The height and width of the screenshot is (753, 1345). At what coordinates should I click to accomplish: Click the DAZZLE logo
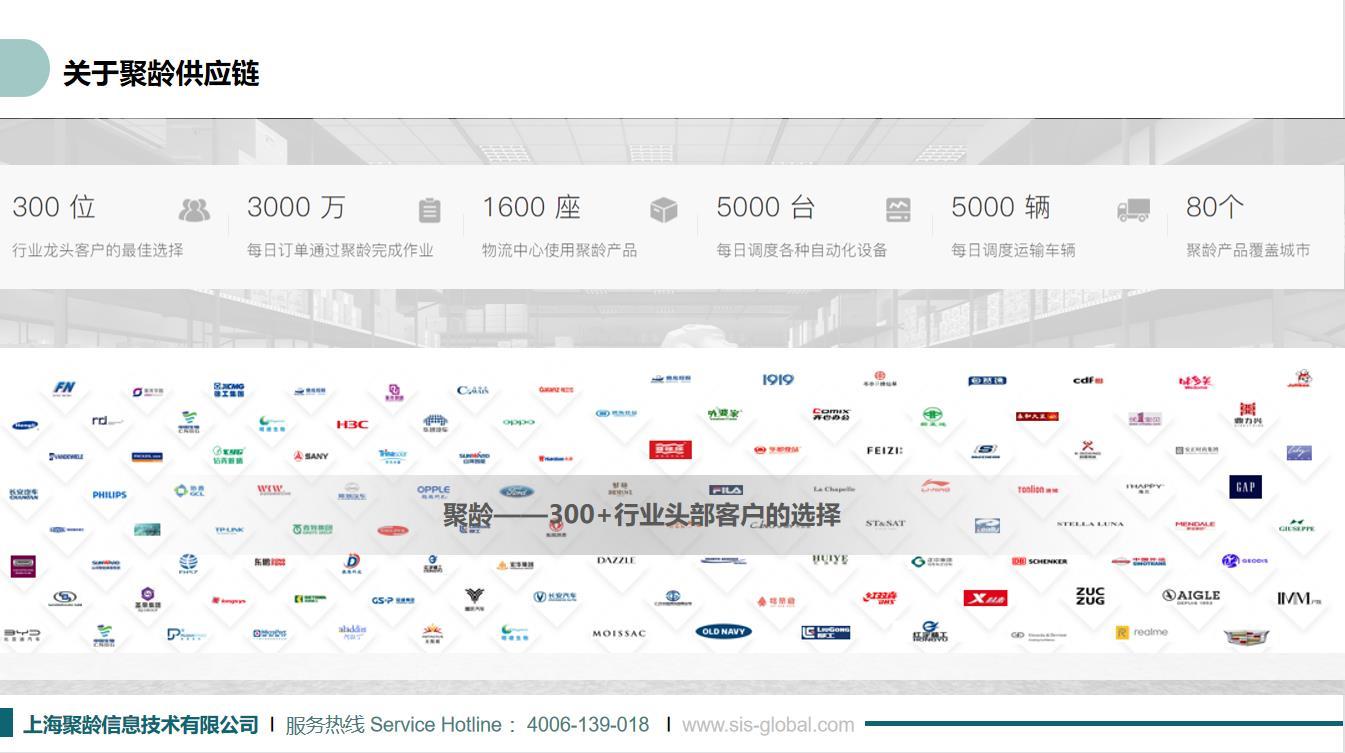(616, 560)
